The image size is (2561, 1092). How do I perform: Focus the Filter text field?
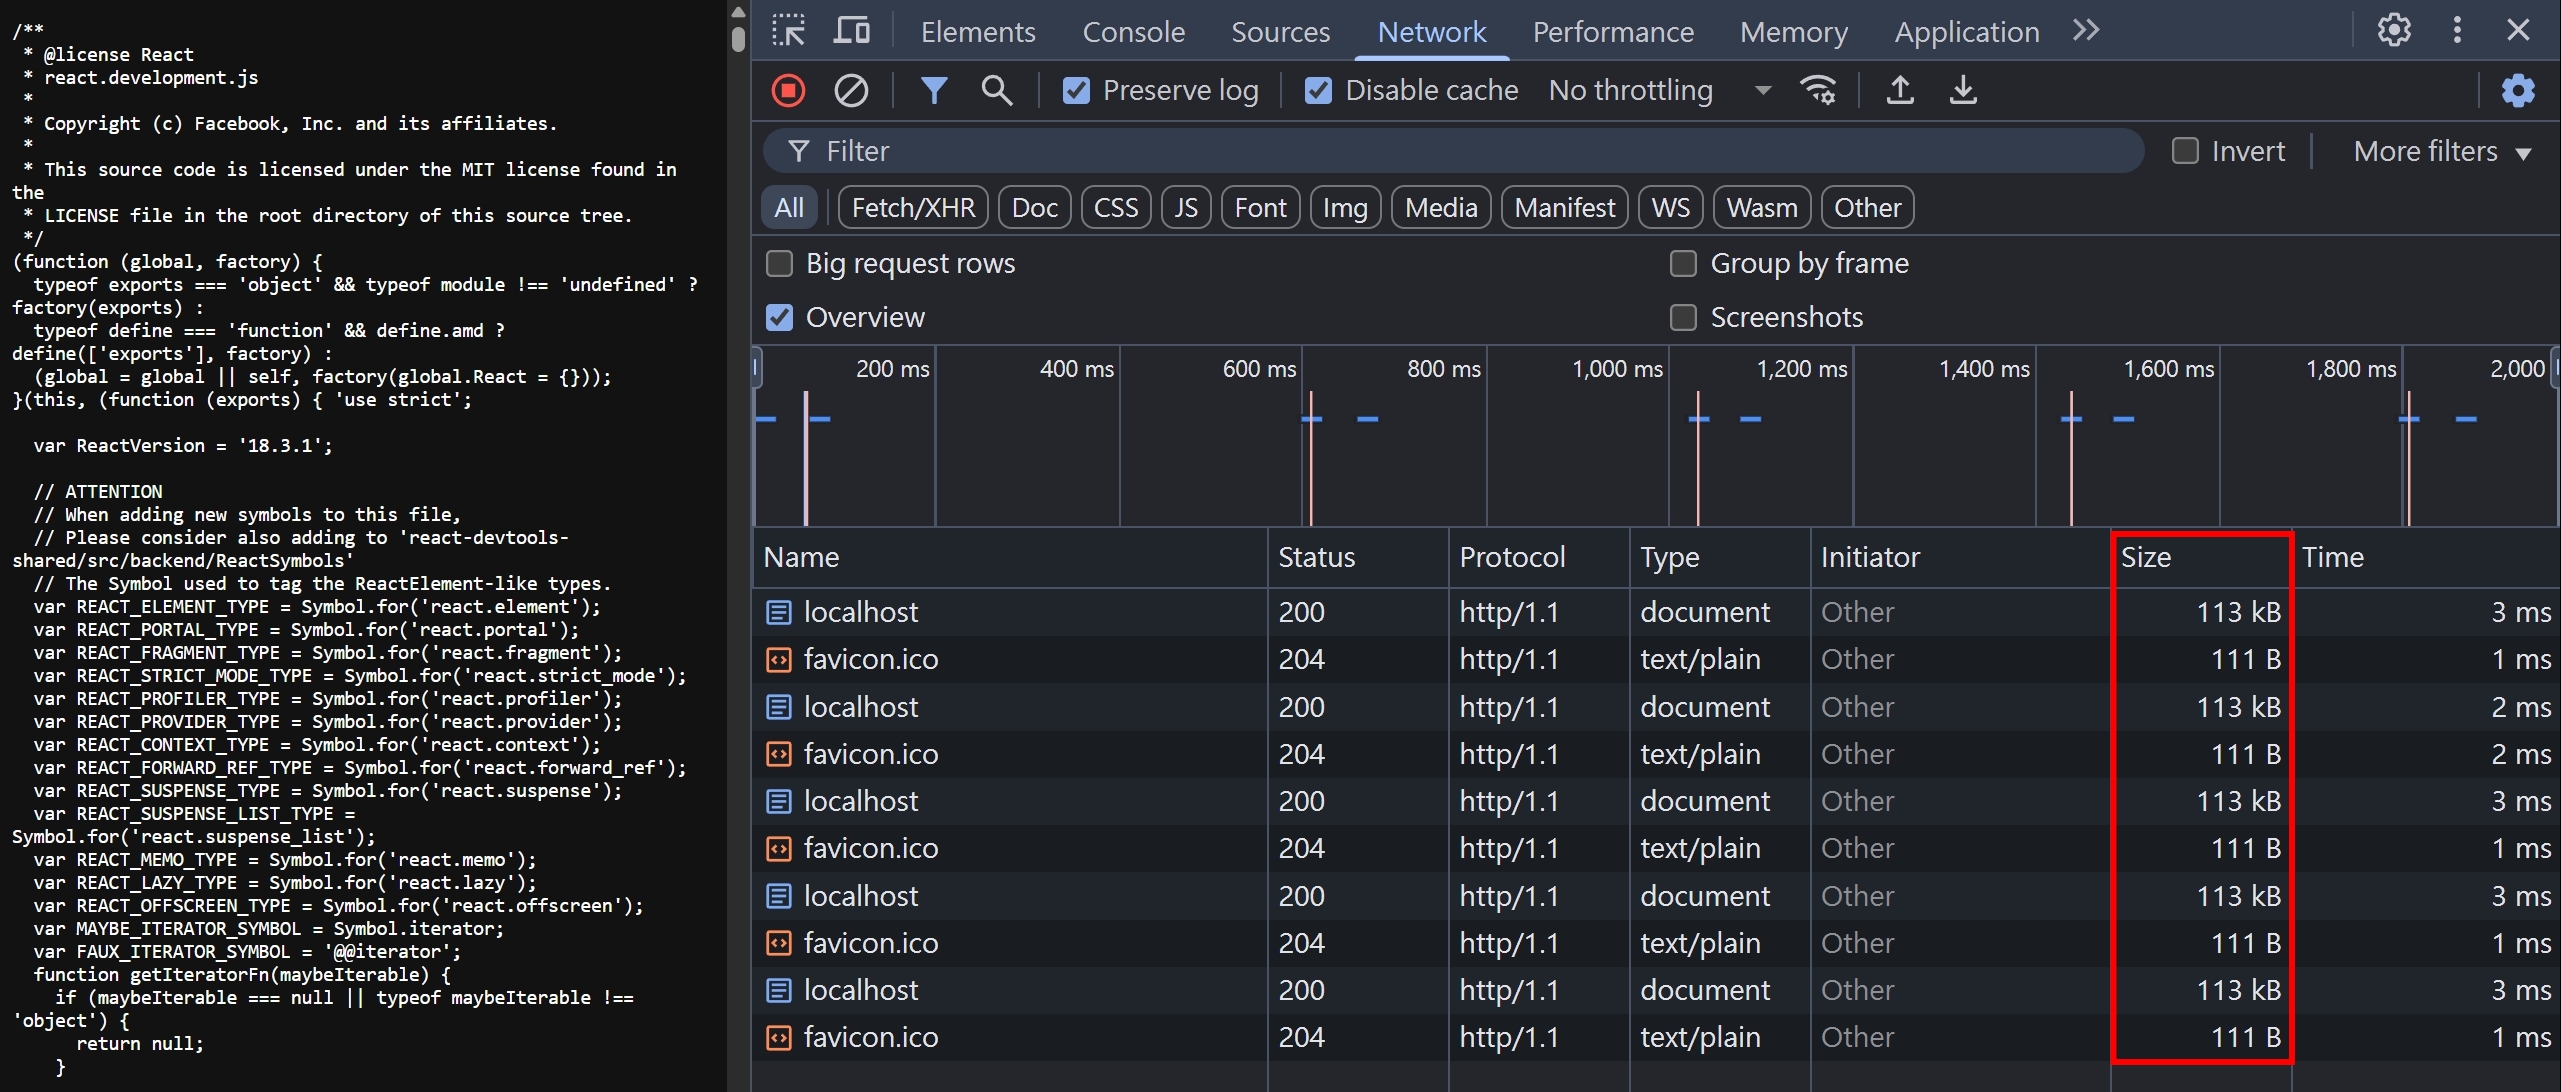click(x=1454, y=151)
